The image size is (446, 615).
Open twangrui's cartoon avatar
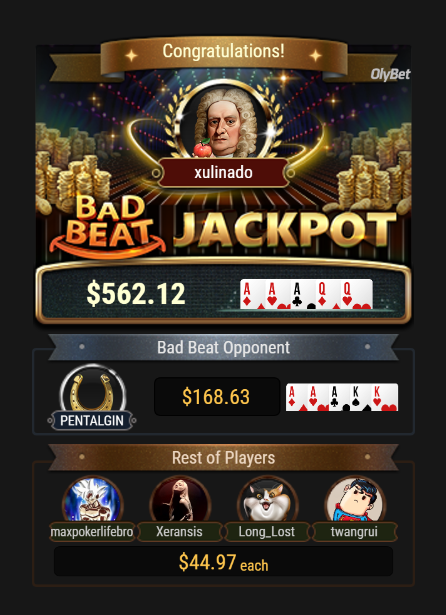pyautogui.click(x=355, y=499)
